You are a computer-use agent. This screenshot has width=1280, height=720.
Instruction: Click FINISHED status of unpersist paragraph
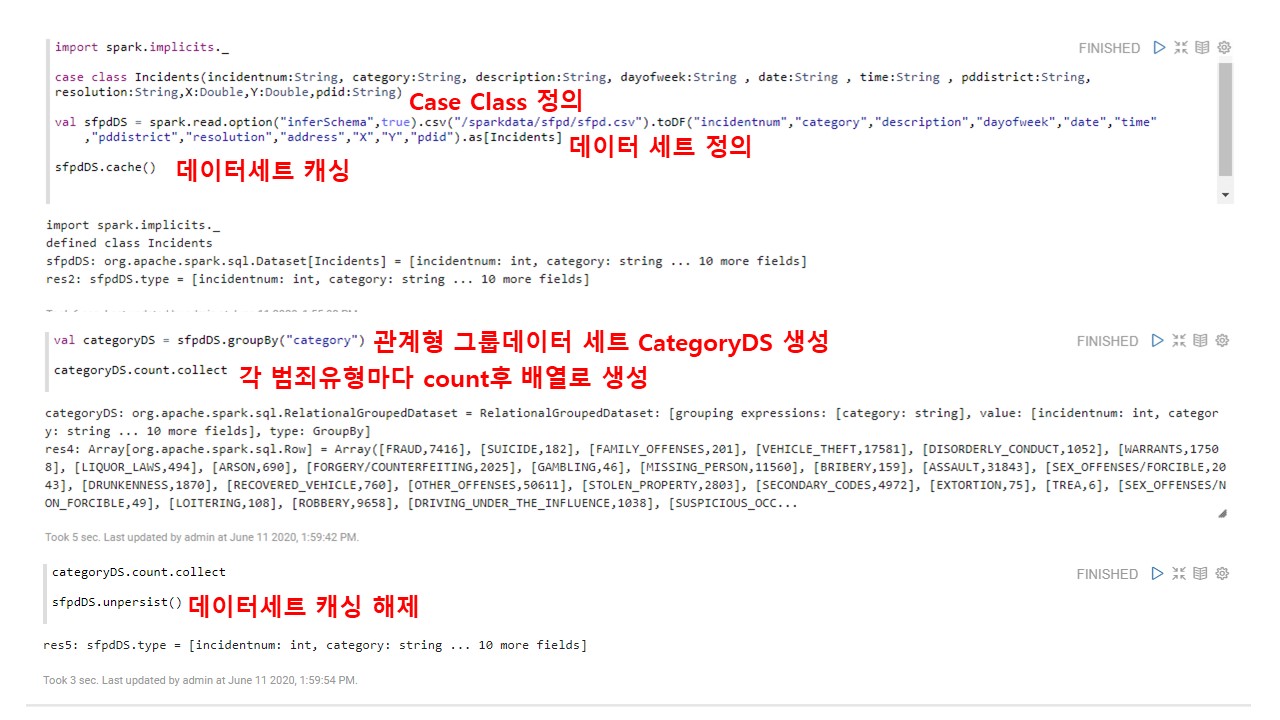[1108, 574]
